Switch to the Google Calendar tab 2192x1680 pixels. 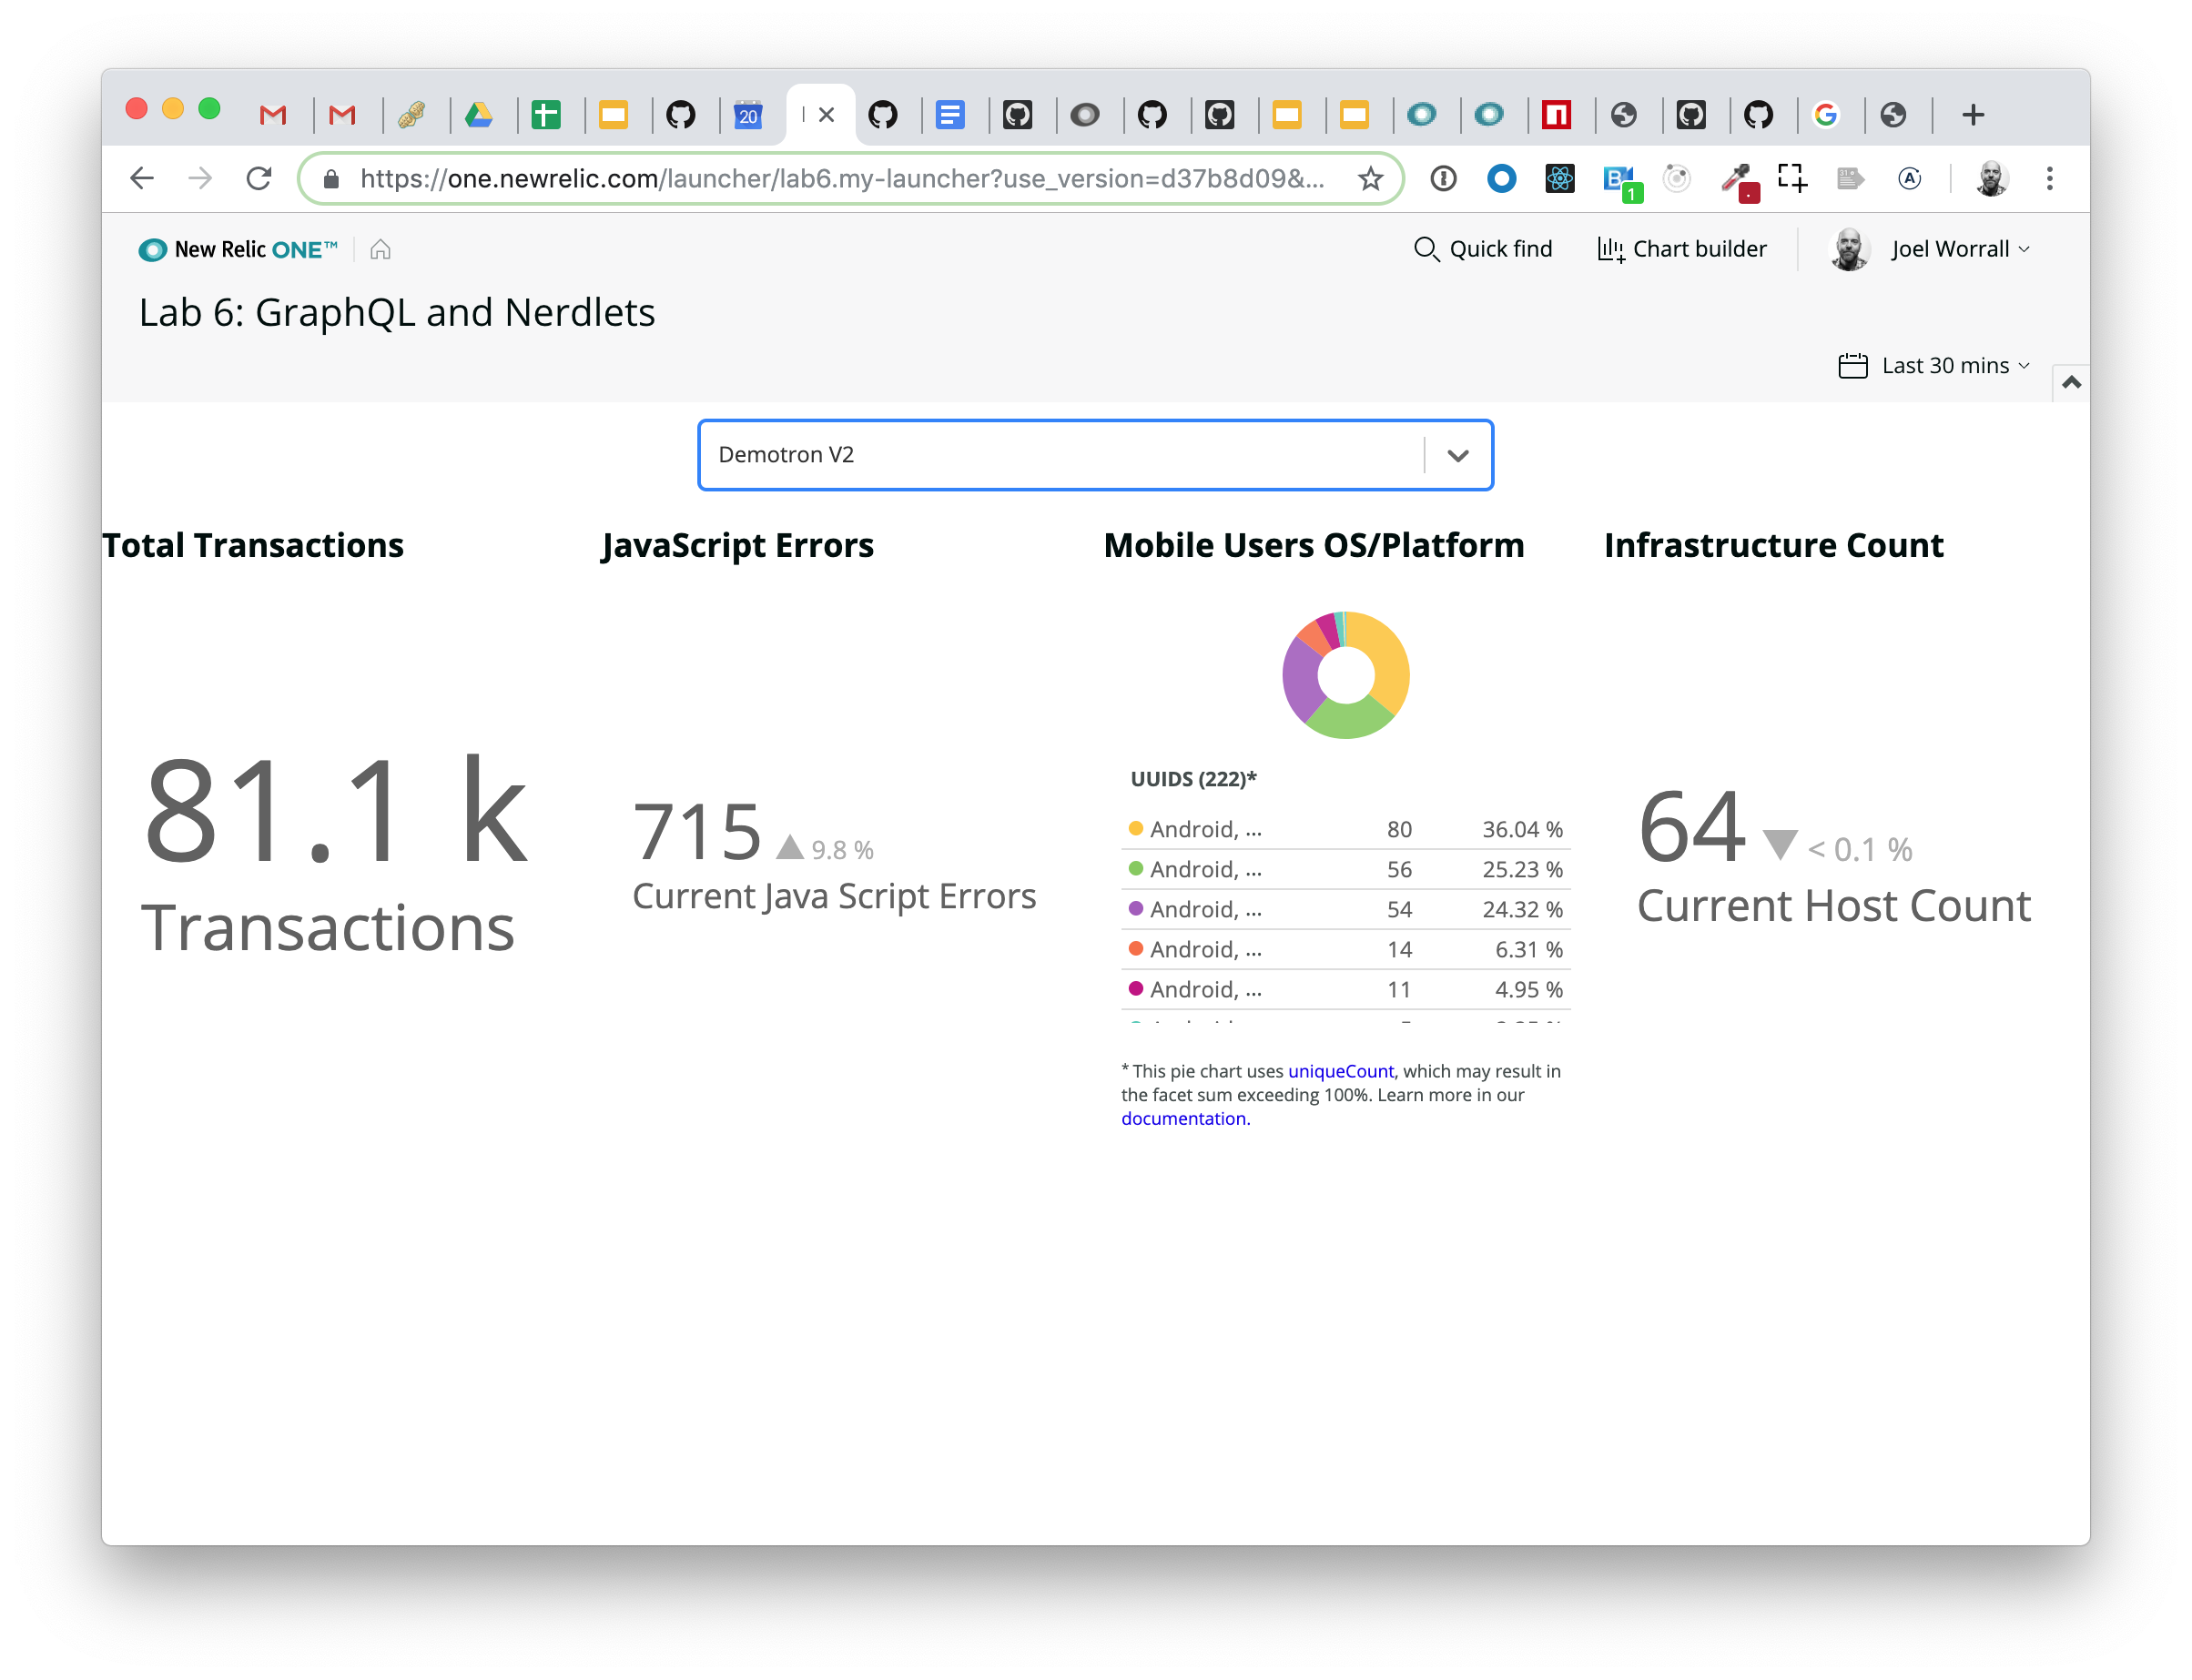pos(748,115)
